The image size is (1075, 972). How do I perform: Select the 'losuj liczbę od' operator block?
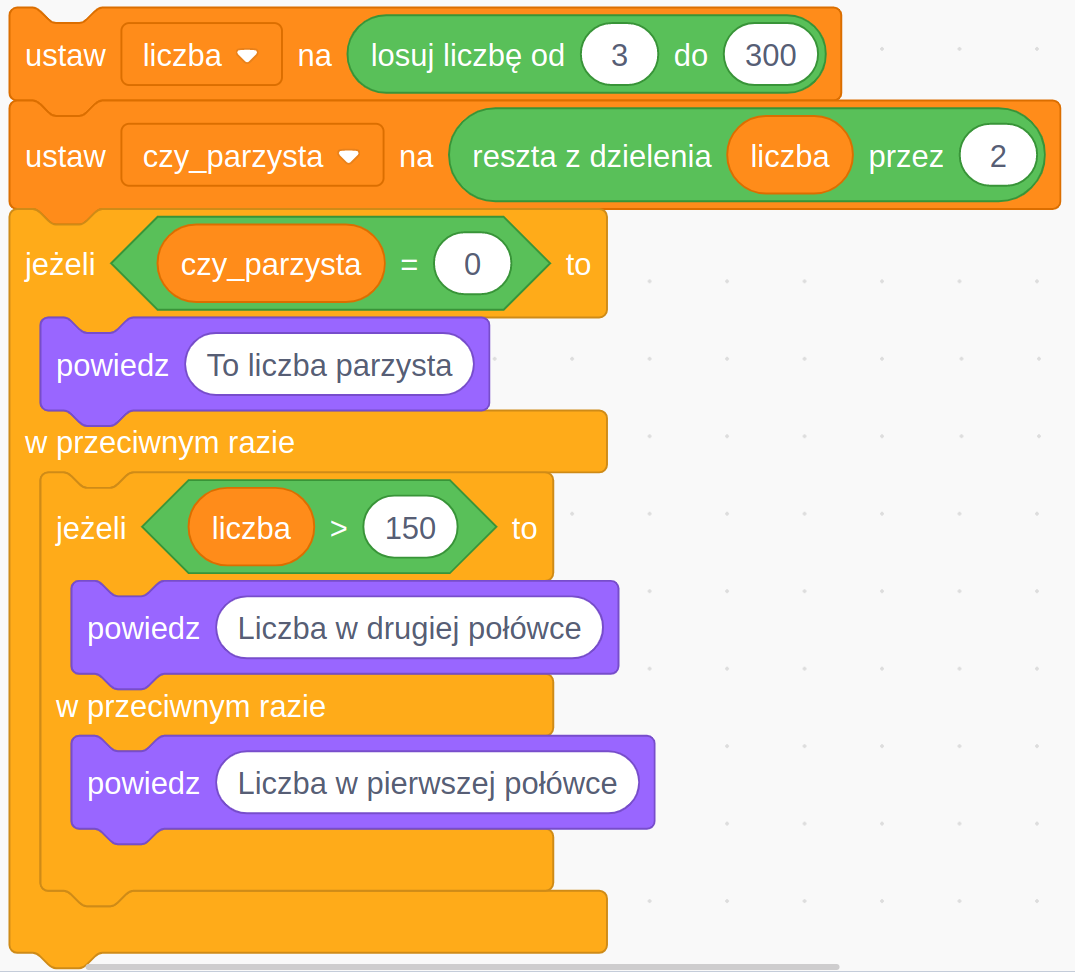(467, 55)
